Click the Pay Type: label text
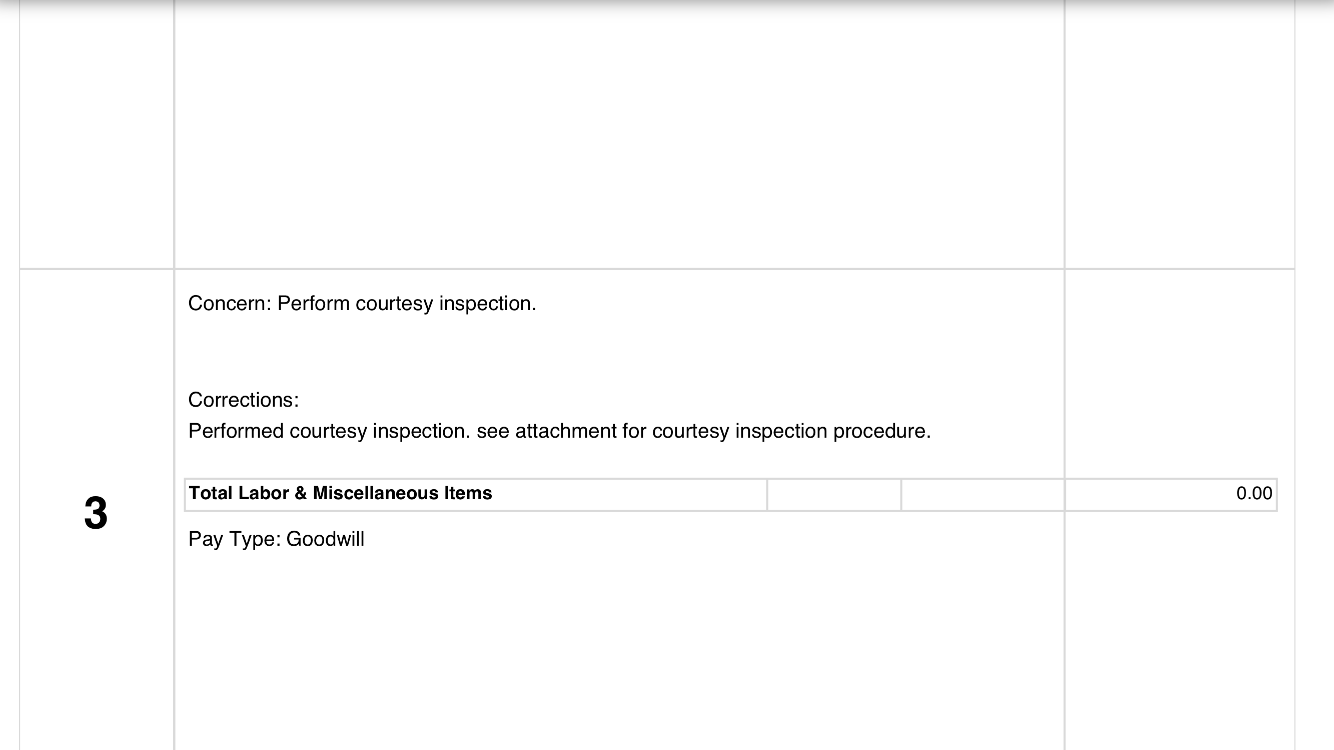This screenshot has width=1334, height=750. (234, 539)
